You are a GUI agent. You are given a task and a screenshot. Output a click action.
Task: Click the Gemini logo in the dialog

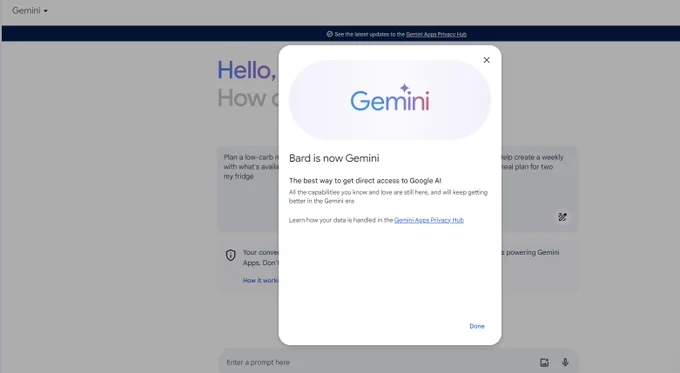tap(389, 98)
